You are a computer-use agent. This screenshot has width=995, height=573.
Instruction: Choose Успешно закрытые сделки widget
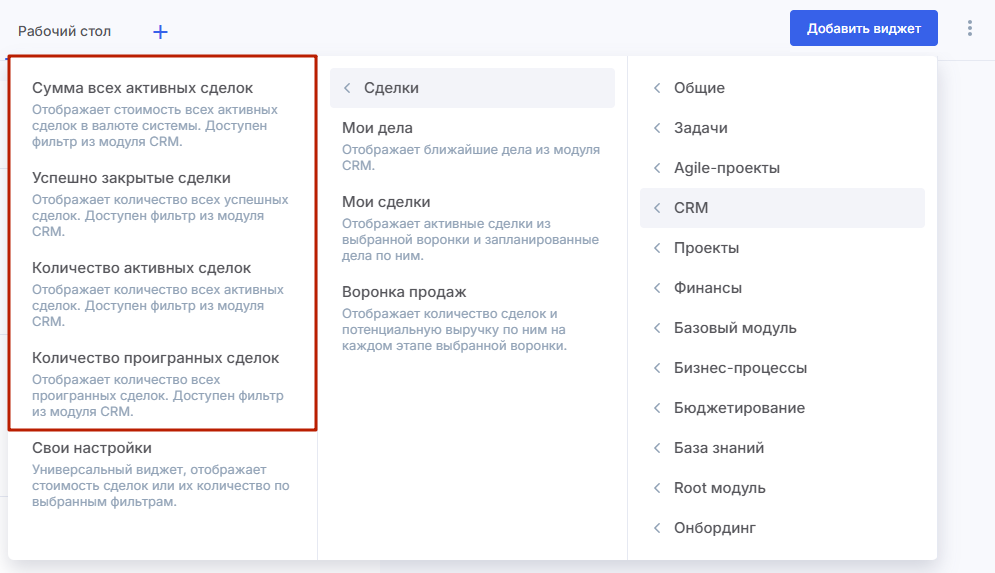pyautogui.click(x=131, y=178)
